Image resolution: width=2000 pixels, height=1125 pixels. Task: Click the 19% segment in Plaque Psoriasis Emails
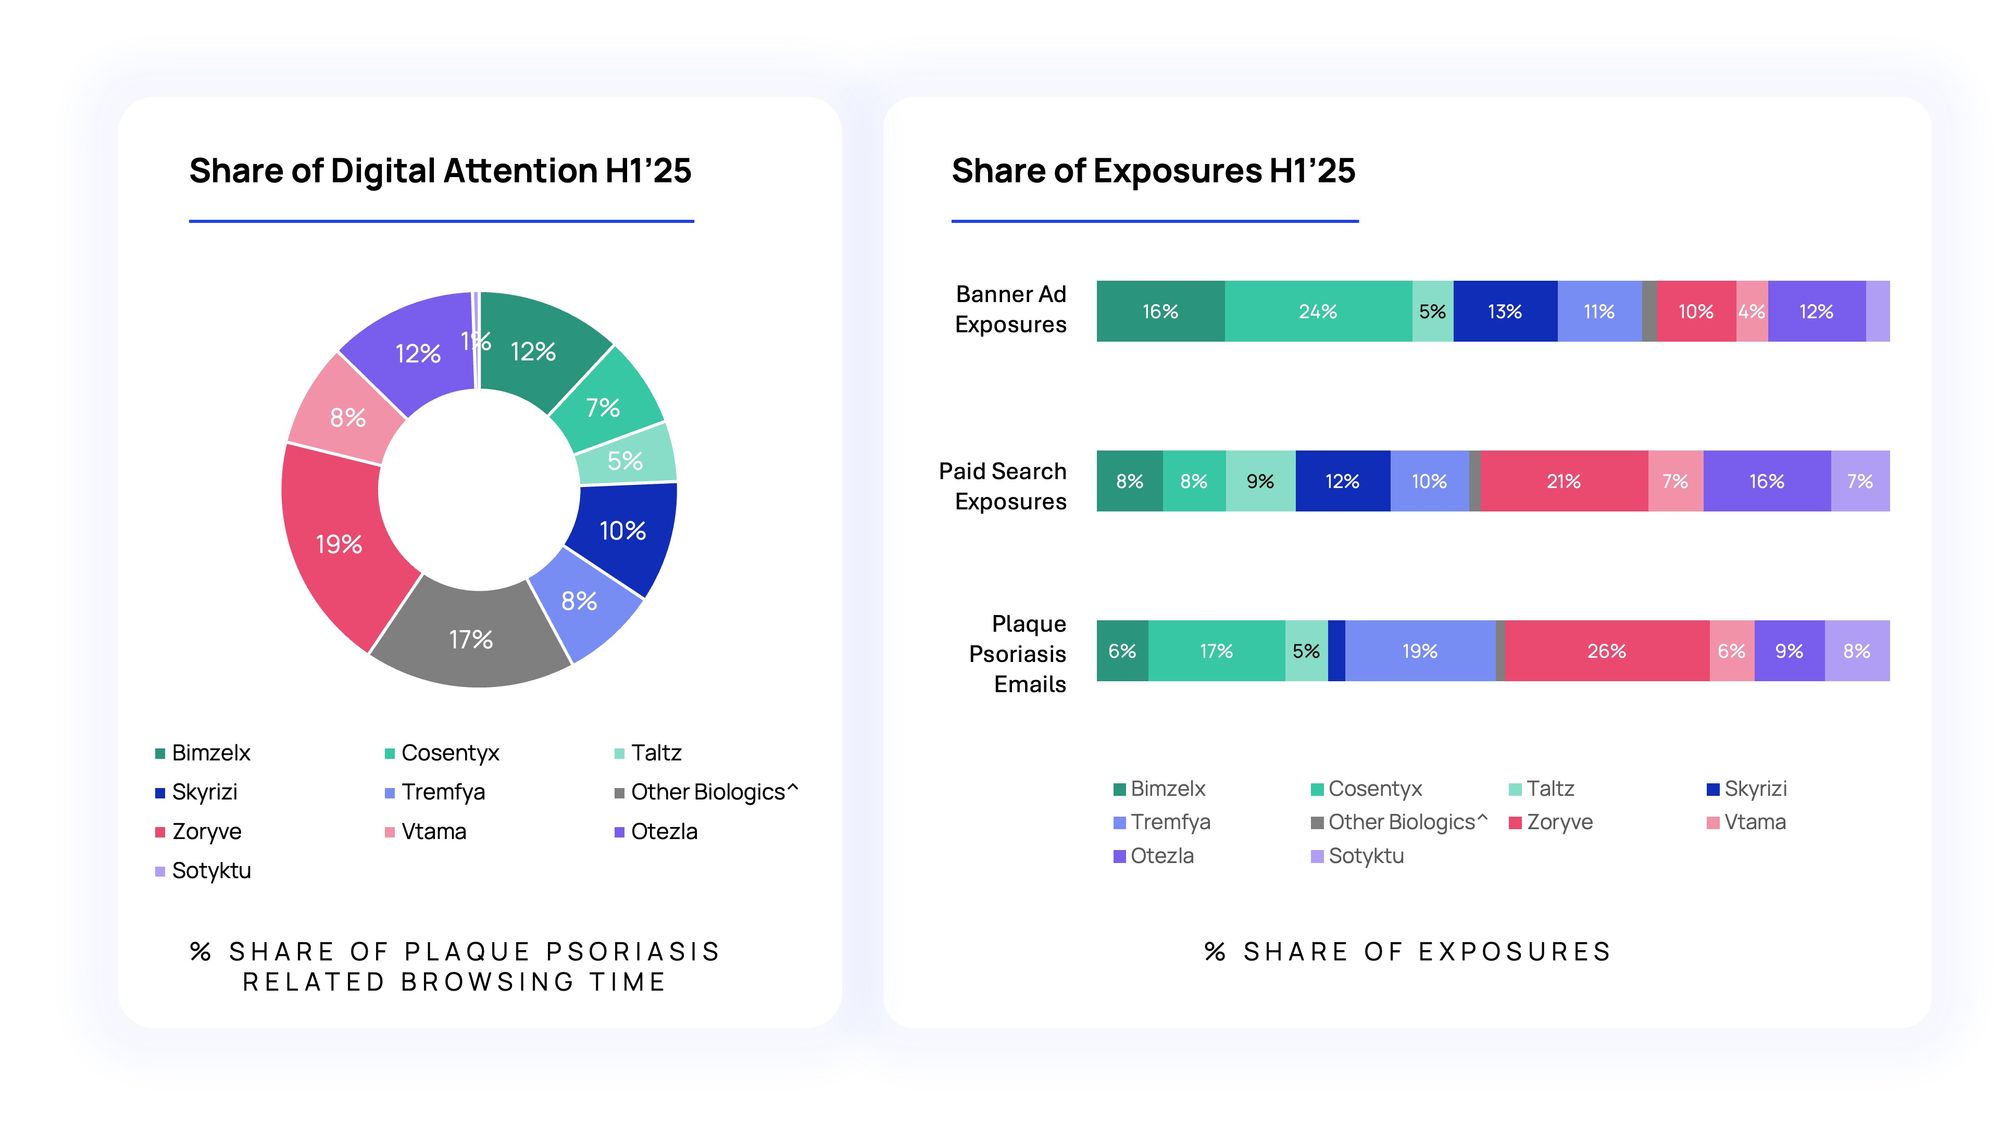(1420, 651)
